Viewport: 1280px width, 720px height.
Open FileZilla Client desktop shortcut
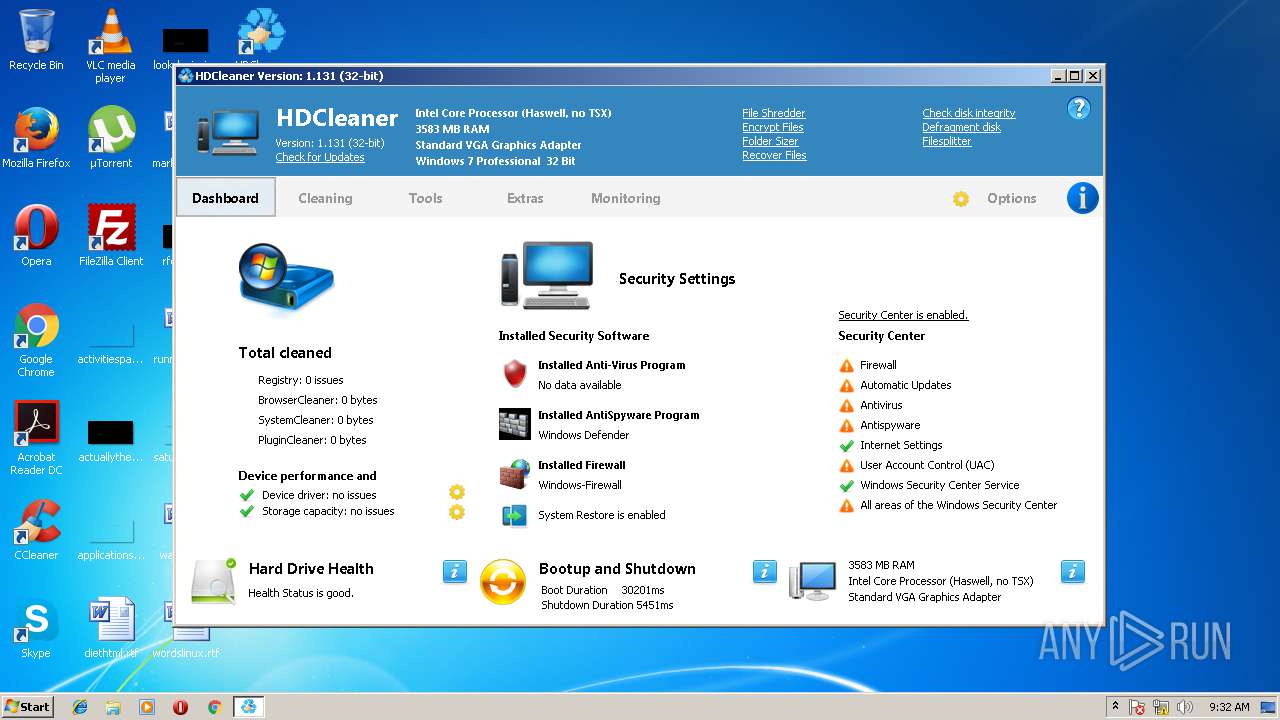111,236
